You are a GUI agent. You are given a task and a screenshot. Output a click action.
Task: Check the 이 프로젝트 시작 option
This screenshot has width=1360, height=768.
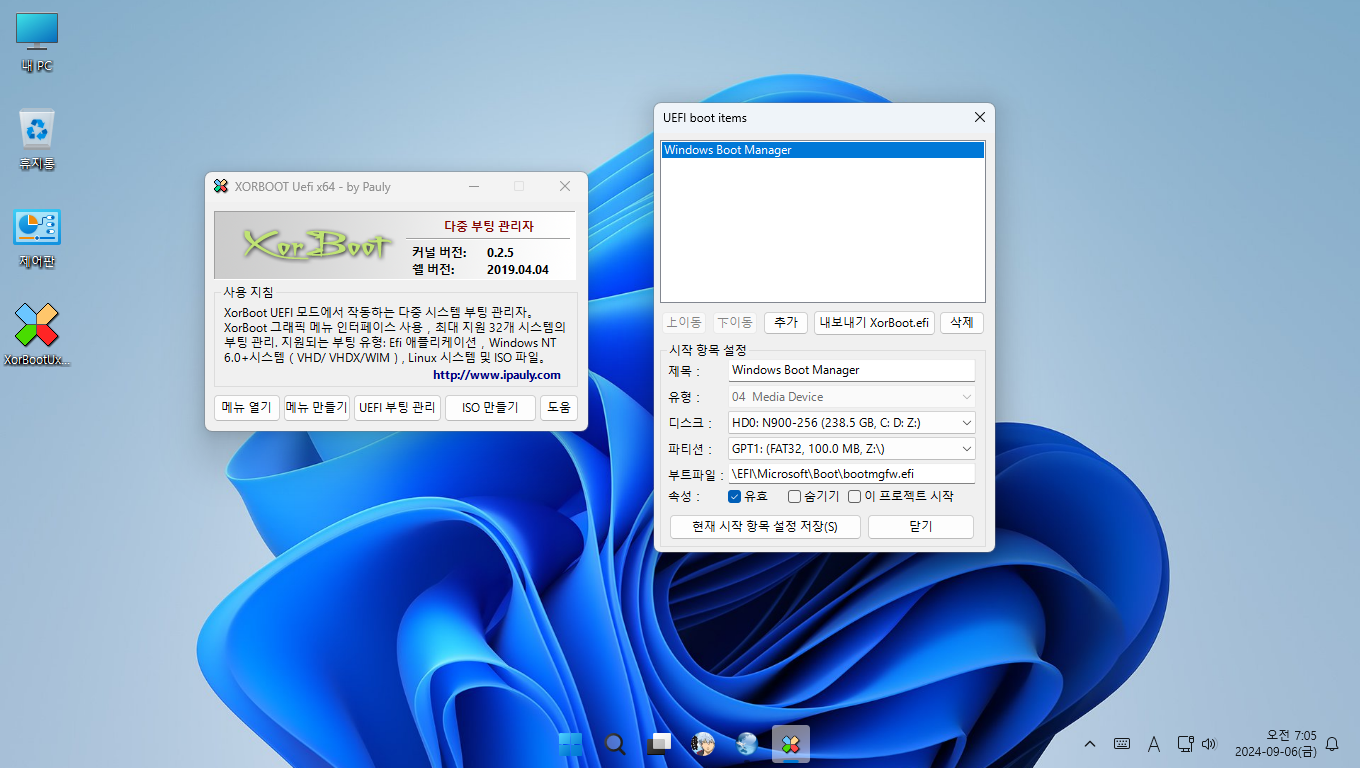click(x=854, y=496)
